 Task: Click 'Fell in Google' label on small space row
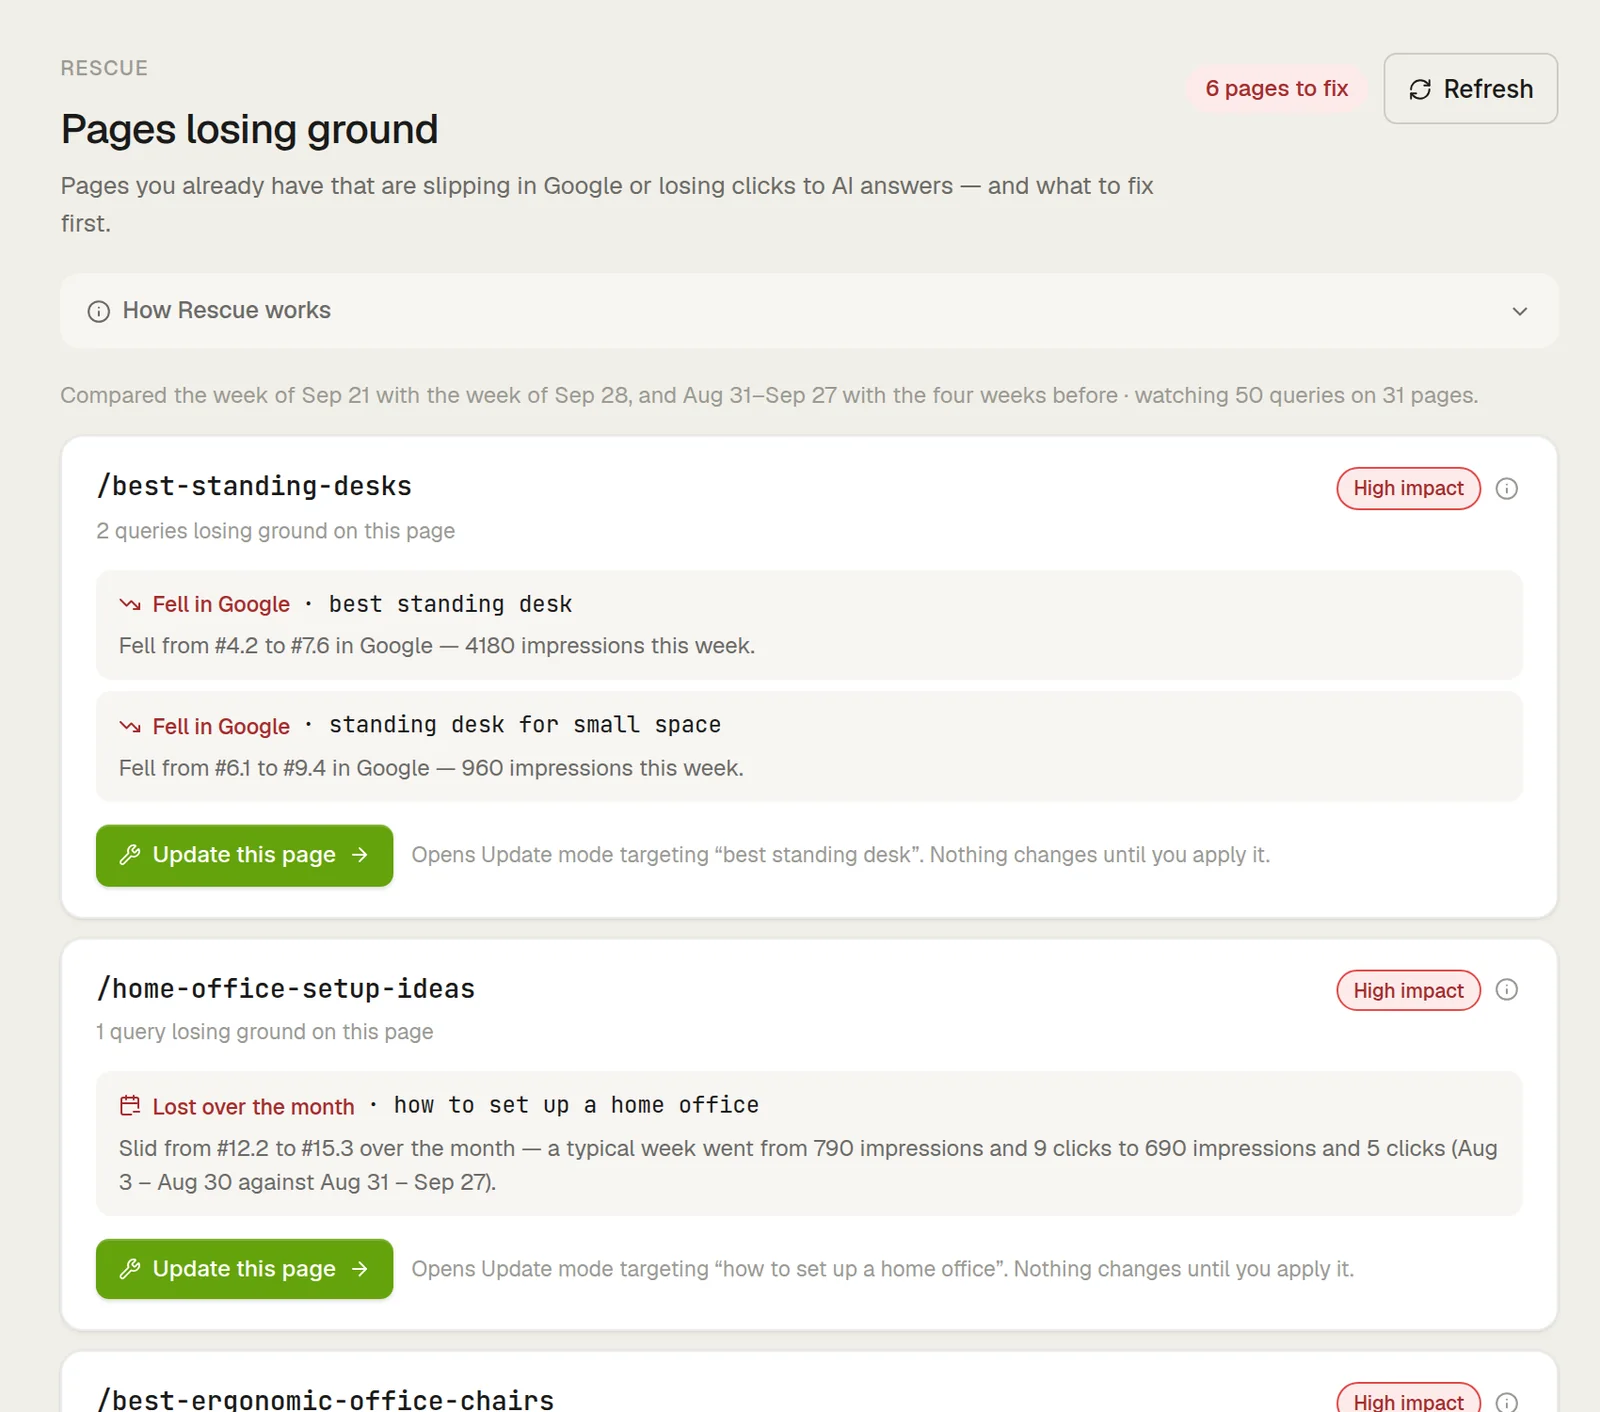(x=221, y=727)
